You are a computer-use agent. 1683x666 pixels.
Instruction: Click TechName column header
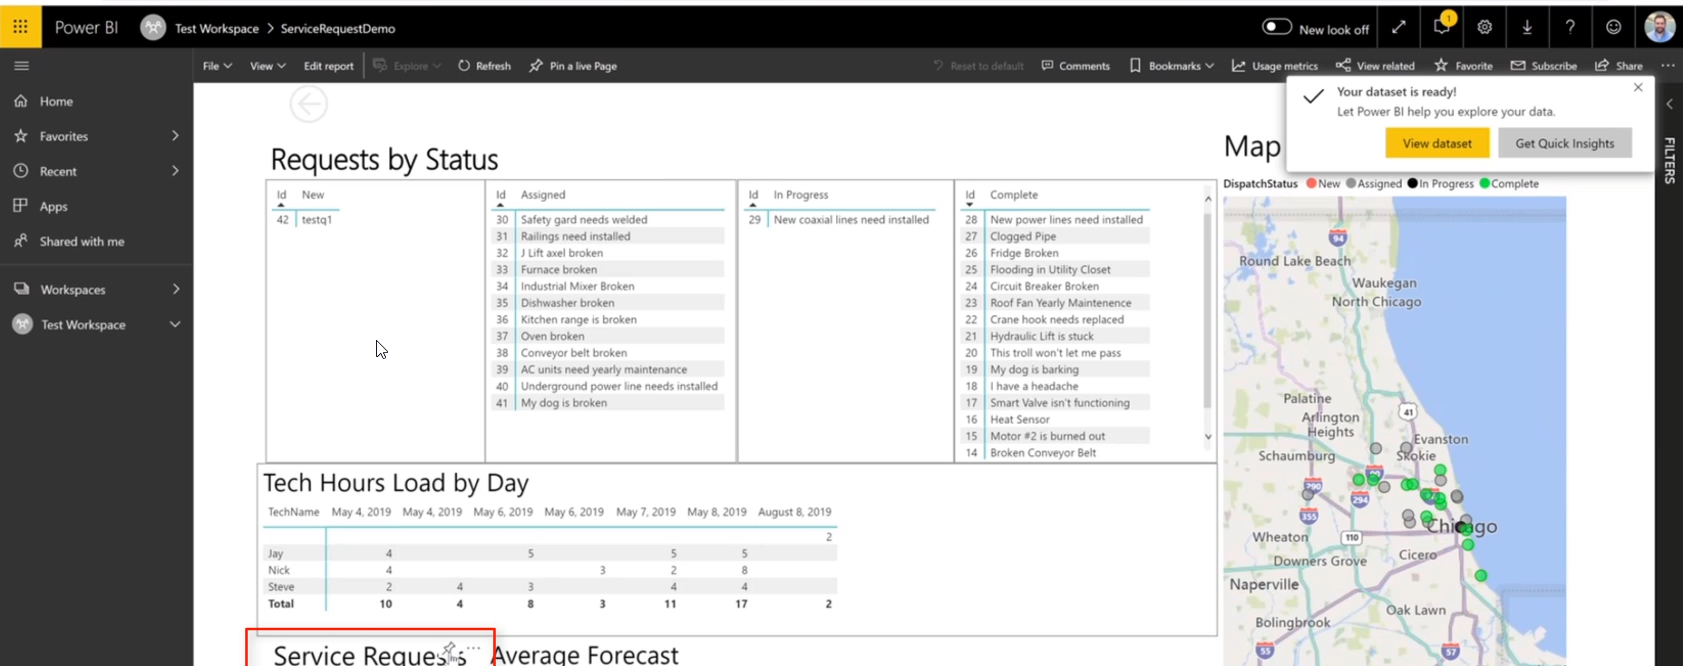(x=294, y=512)
